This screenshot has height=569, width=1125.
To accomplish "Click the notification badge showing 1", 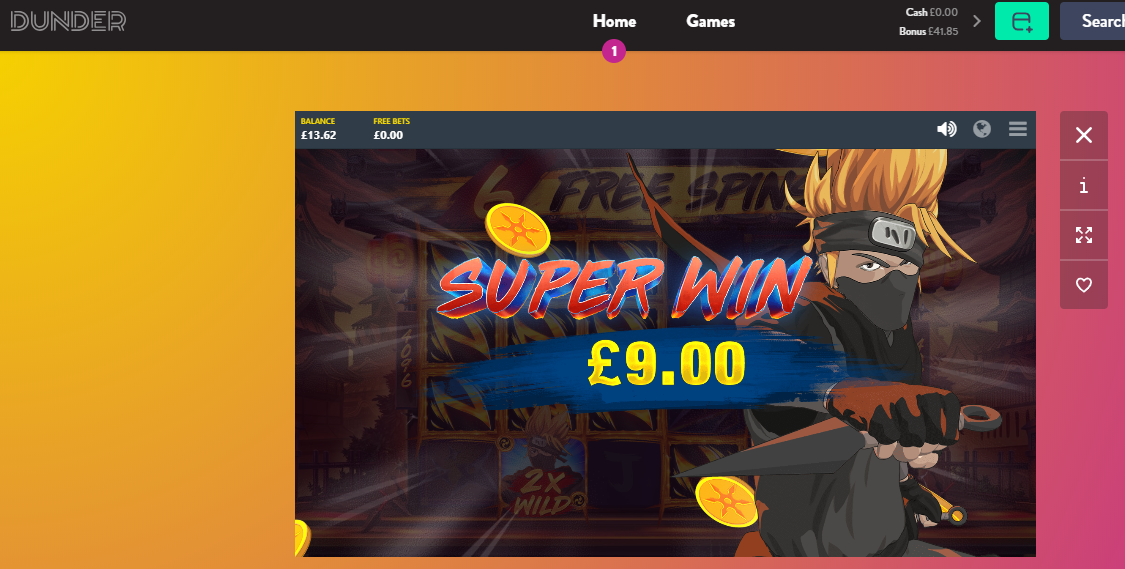I will 613,51.
